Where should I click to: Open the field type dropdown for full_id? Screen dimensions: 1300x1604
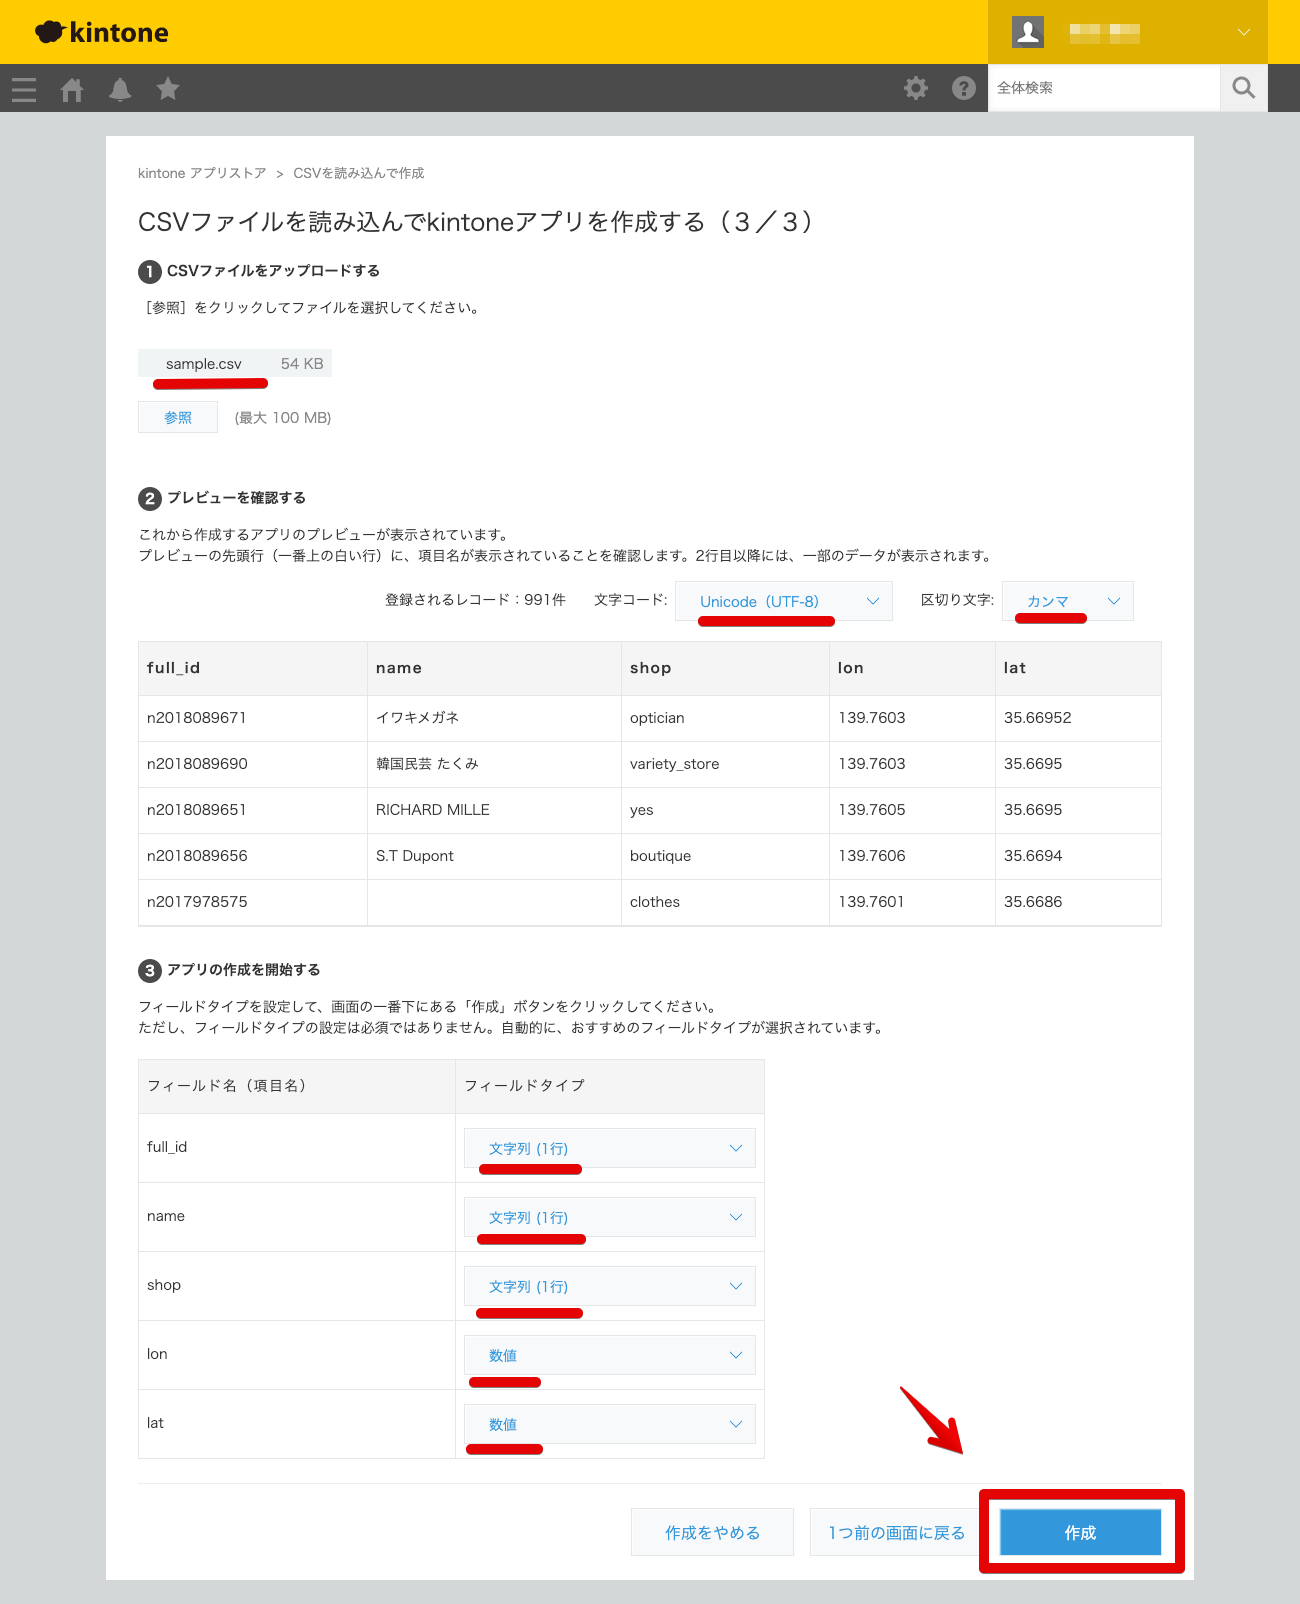coord(610,1148)
